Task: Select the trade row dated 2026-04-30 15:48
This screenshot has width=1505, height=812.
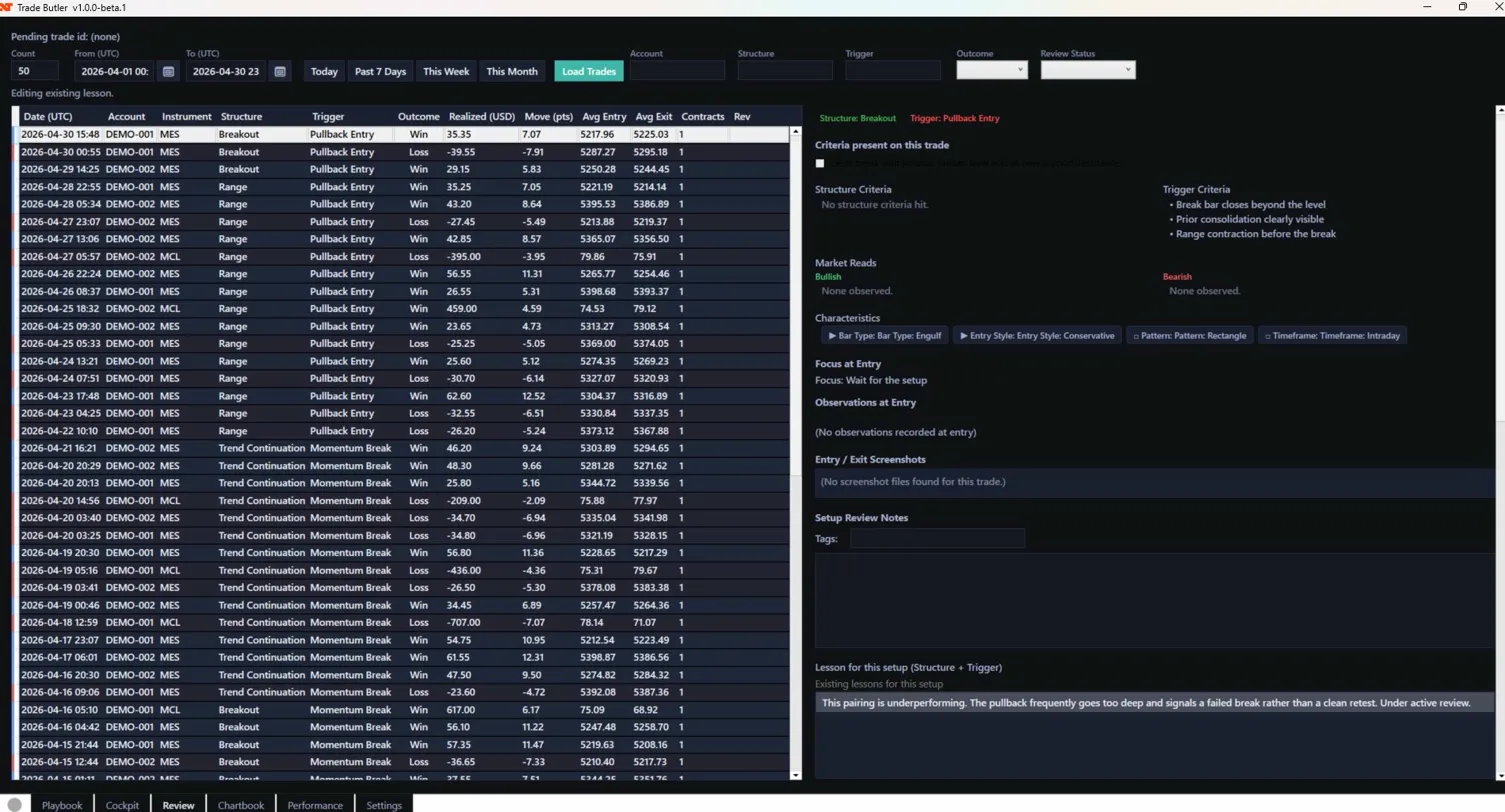Action: [300, 134]
